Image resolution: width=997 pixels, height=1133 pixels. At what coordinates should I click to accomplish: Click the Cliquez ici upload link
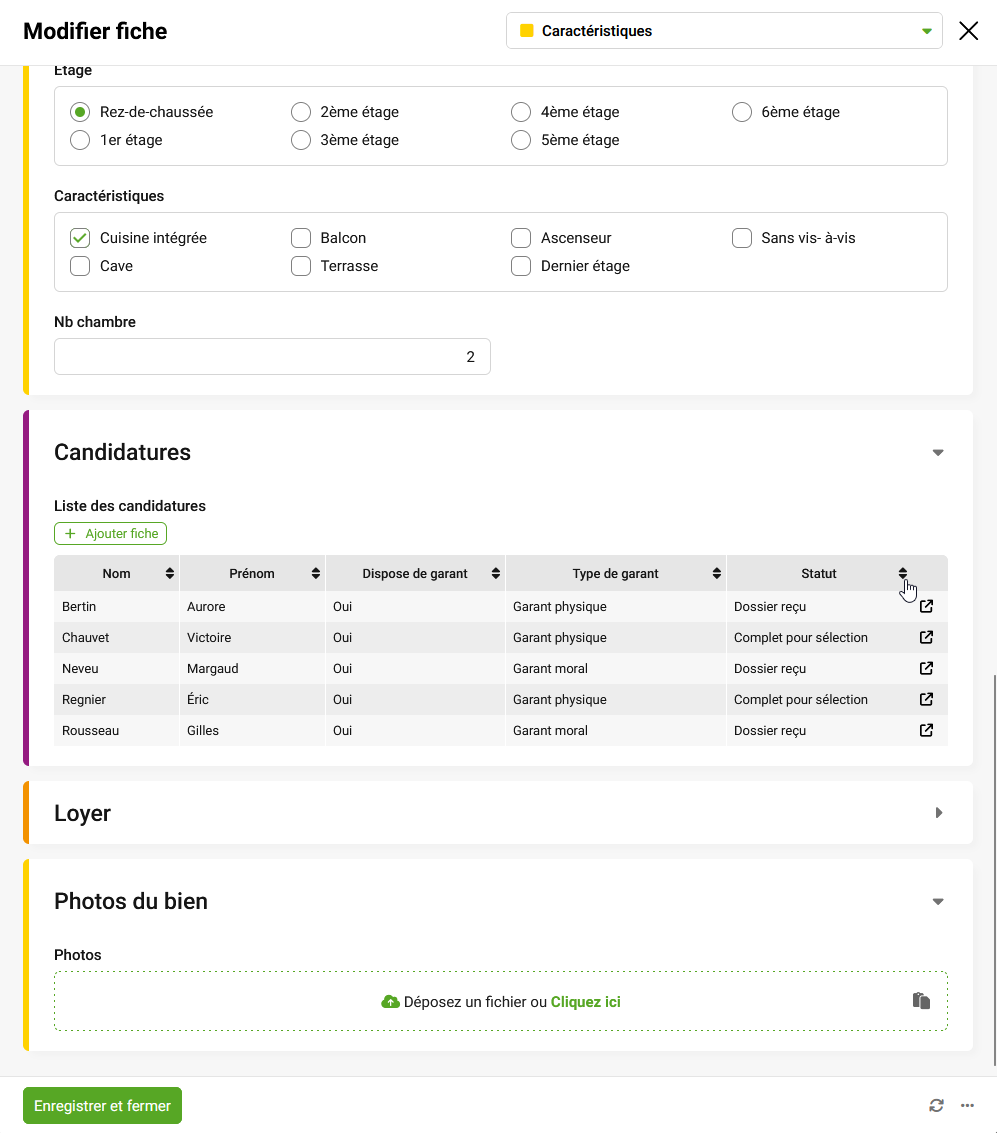(585, 1001)
